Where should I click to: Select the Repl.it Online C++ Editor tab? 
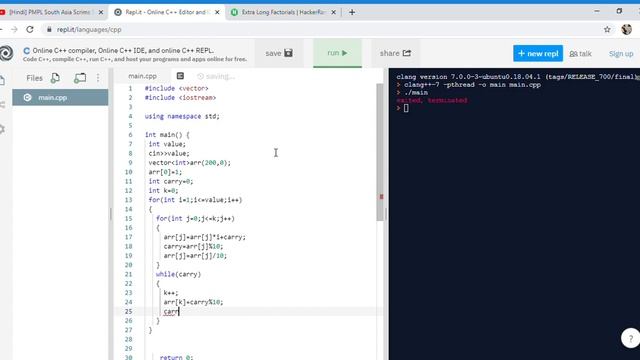coord(166,12)
